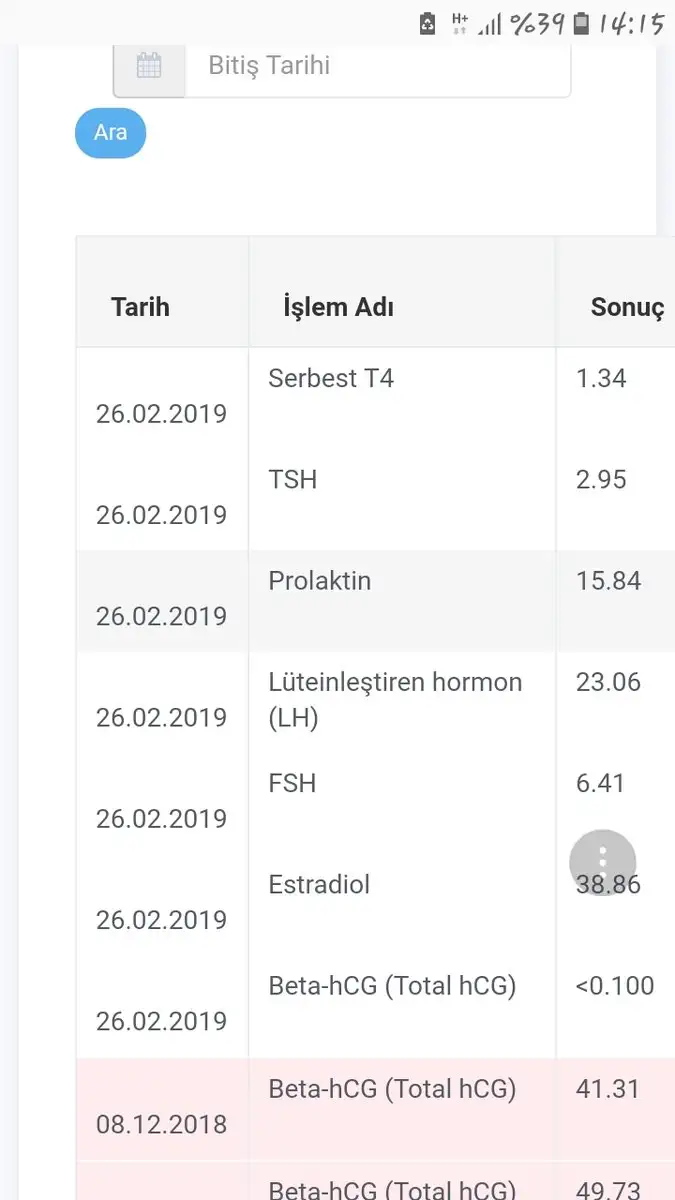This screenshot has width=675, height=1200.
Task: Click the Sonuç column header
Action: click(x=627, y=307)
